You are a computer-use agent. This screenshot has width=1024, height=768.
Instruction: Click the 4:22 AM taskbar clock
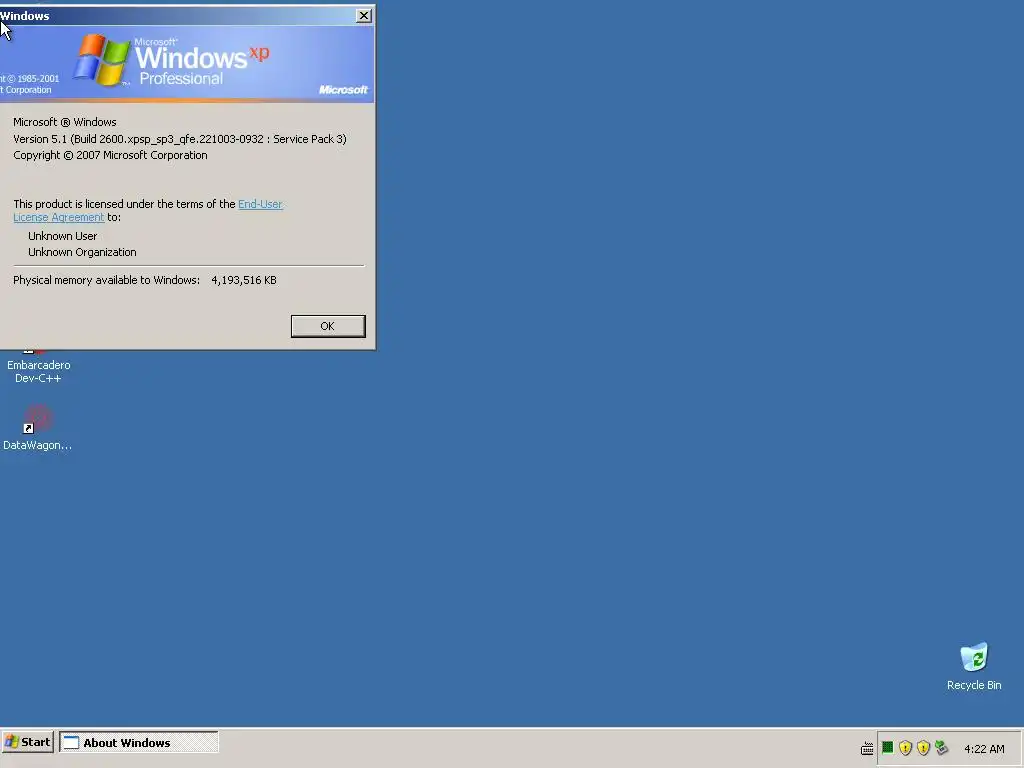click(984, 749)
